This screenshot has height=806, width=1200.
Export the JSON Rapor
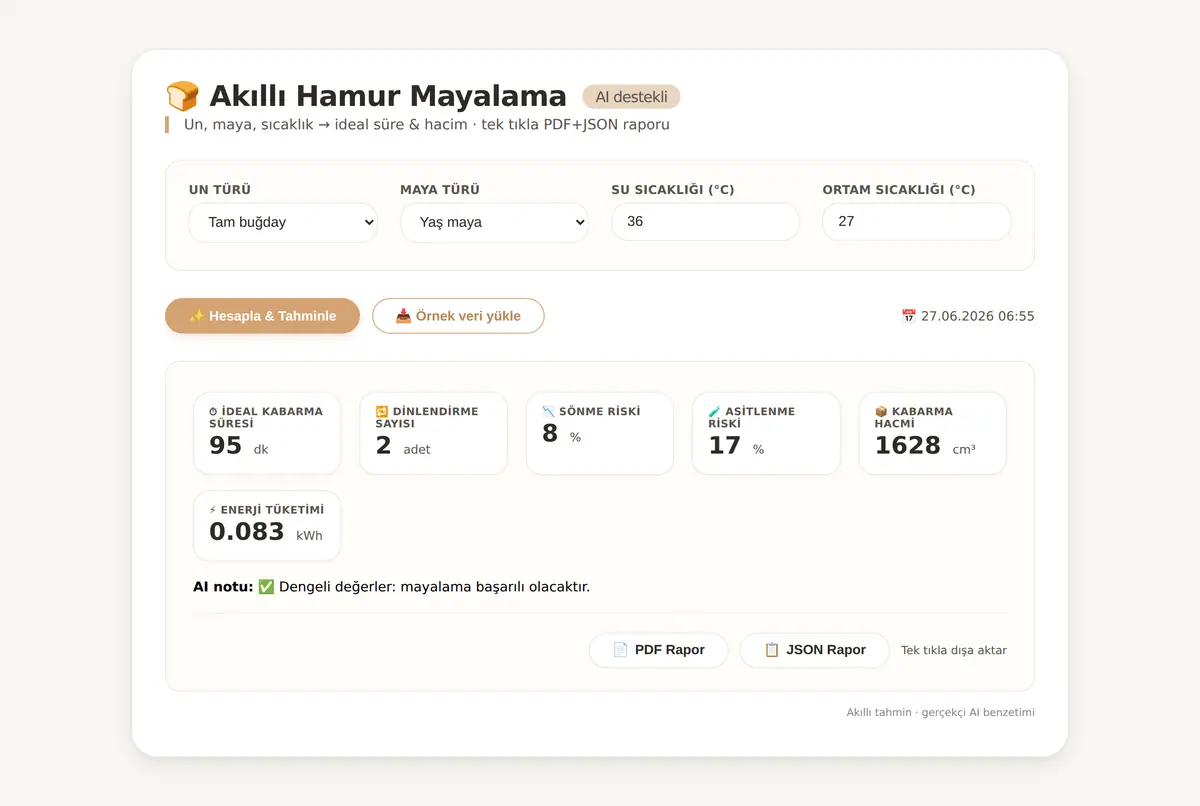point(814,650)
